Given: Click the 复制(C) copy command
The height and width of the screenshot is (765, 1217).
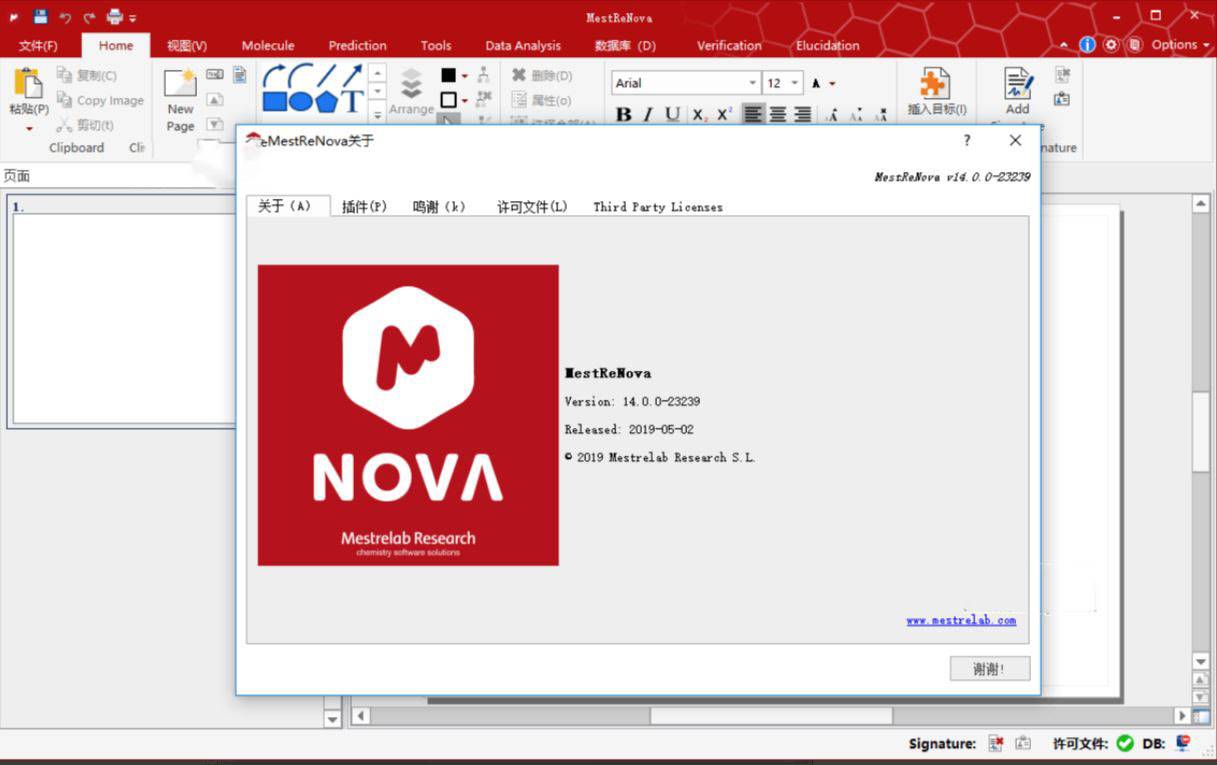Looking at the screenshot, I should coord(87,75).
